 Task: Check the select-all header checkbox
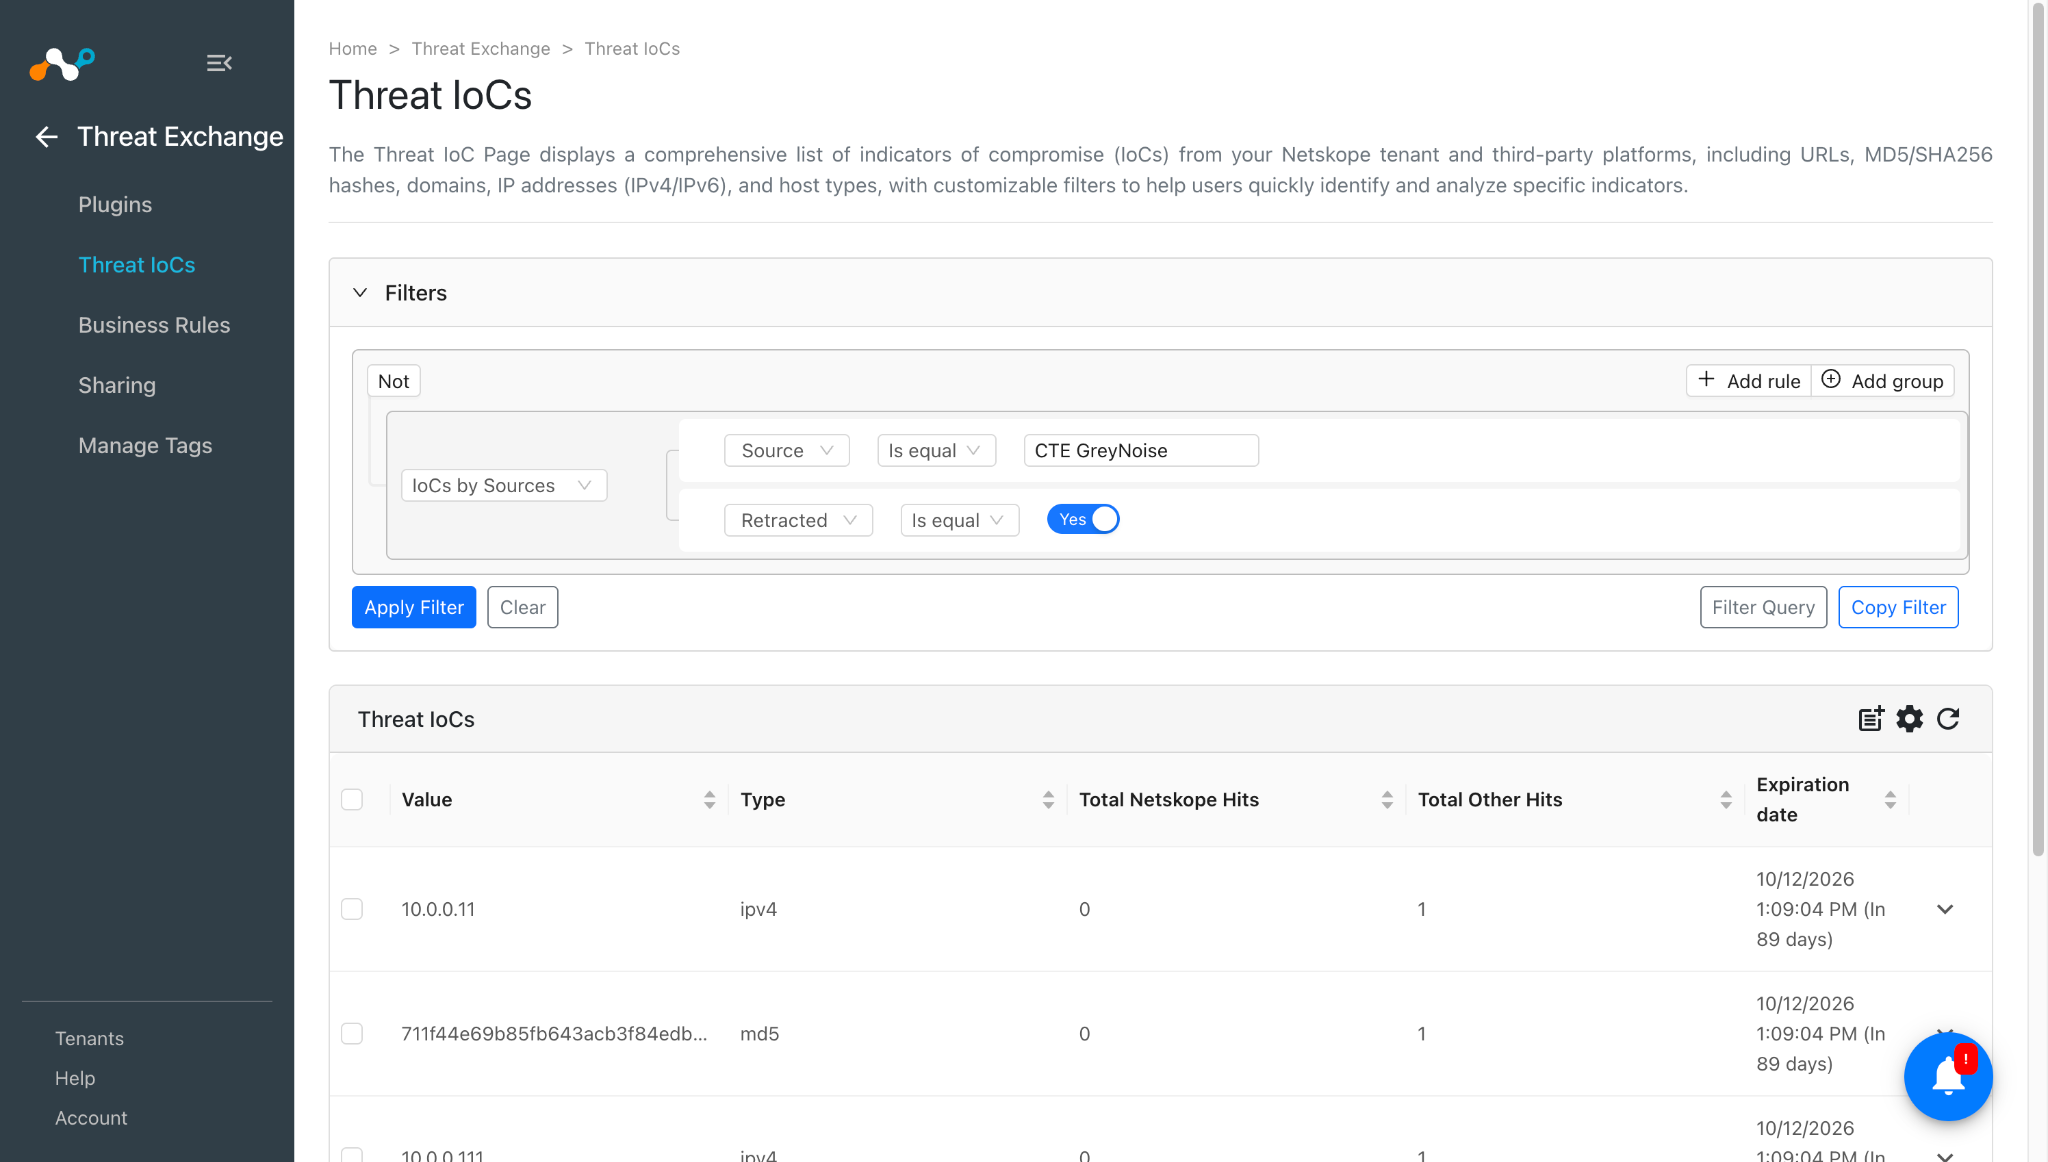coord(352,800)
